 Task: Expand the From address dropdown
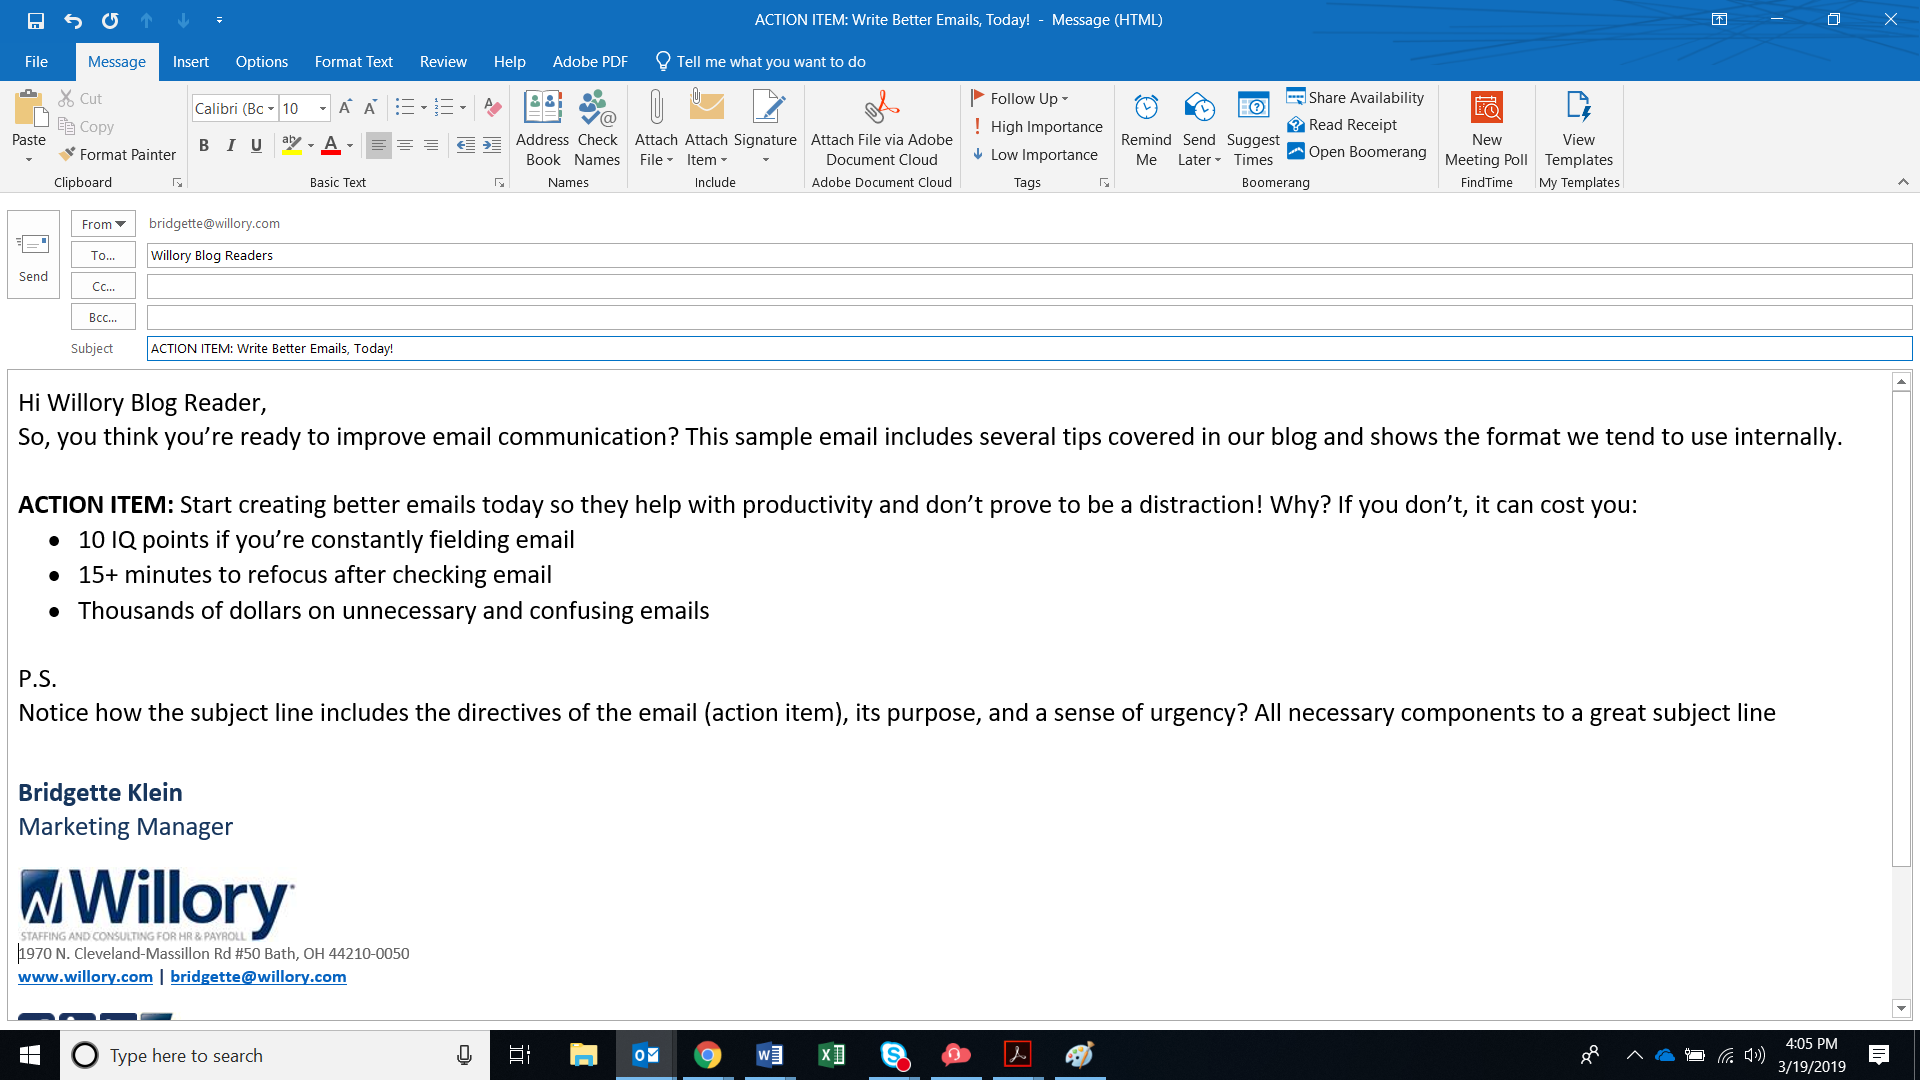[x=103, y=224]
